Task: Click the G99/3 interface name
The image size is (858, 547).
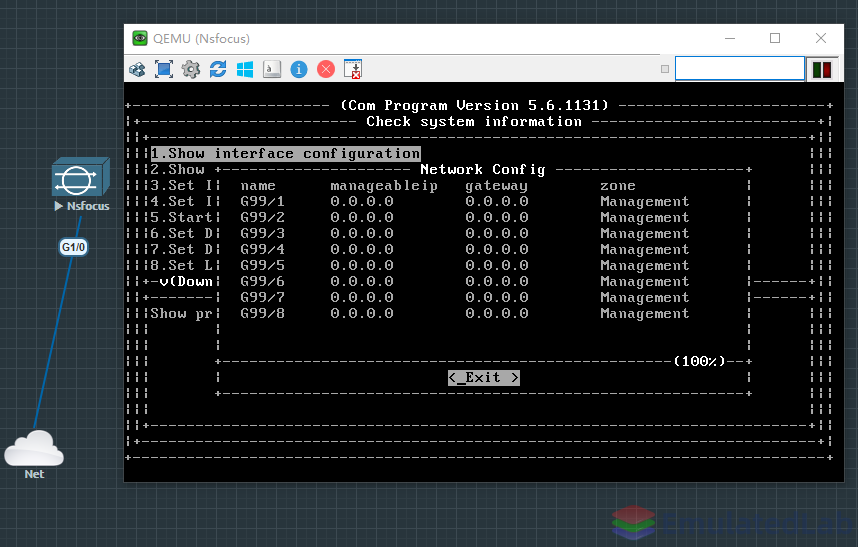Action: 263,234
